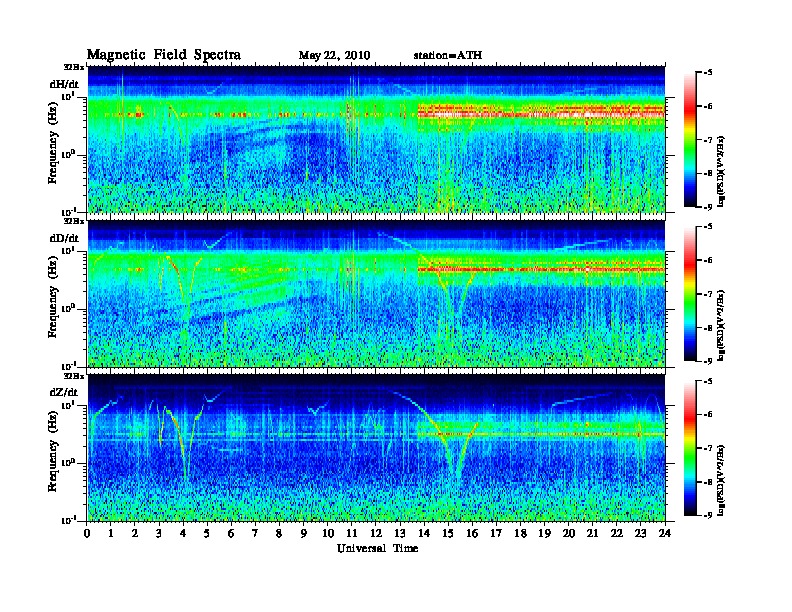The image size is (792, 612).
Task: Click inside the dZ/dt spectrogram plot
Action: tap(376, 448)
